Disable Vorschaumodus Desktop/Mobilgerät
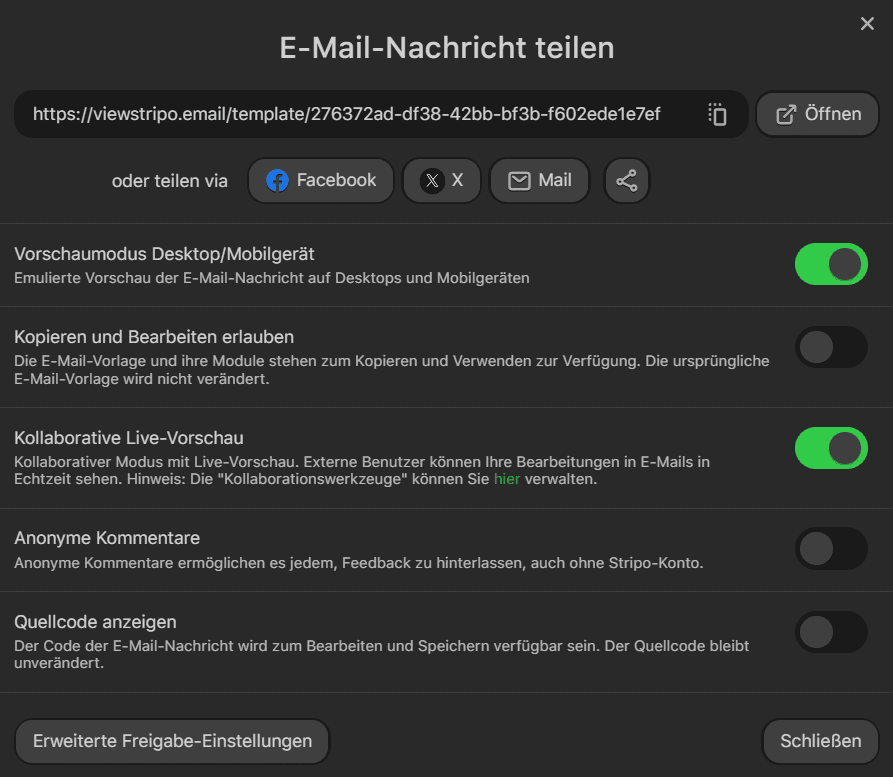 [x=831, y=264]
